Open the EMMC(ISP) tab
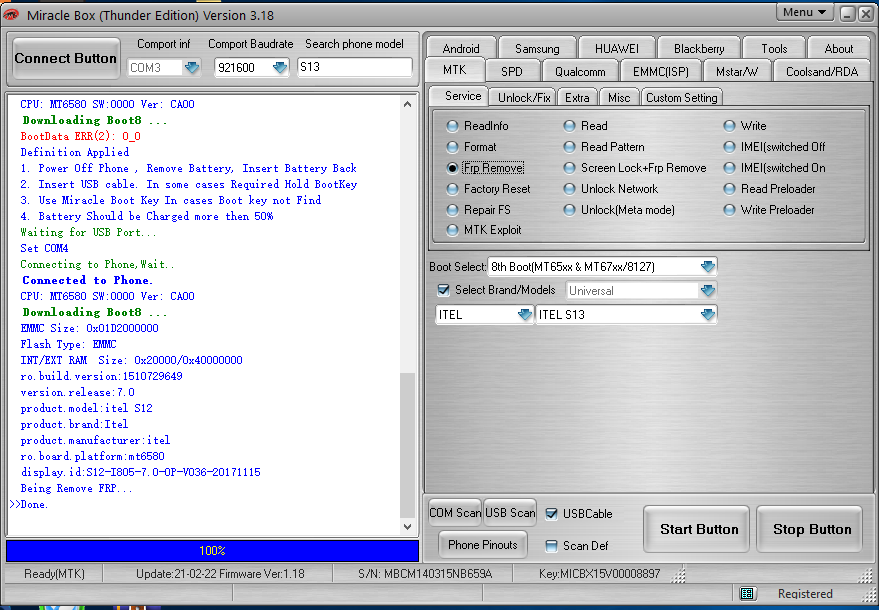Image resolution: width=879 pixels, height=610 pixels. (x=660, y=71)
